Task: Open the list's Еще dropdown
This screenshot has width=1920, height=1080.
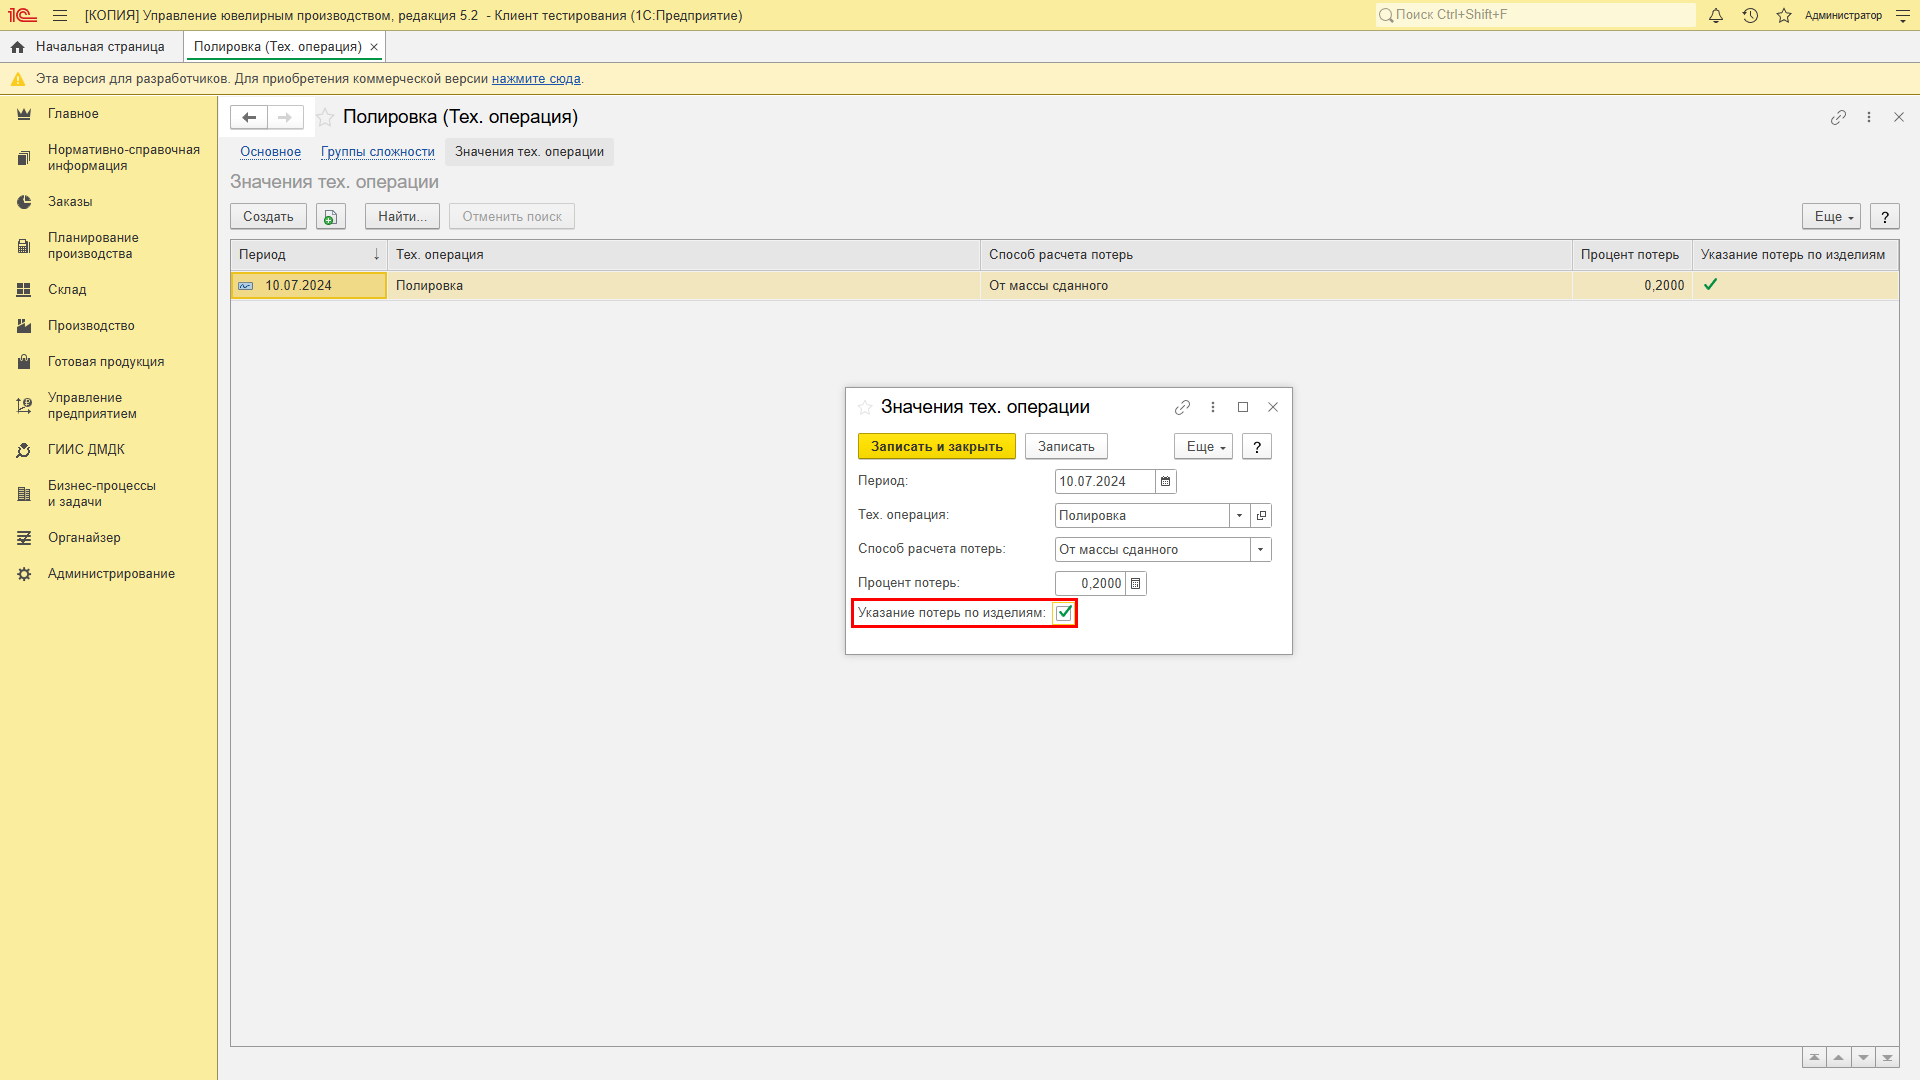Action: click(x=1831, y=216)
